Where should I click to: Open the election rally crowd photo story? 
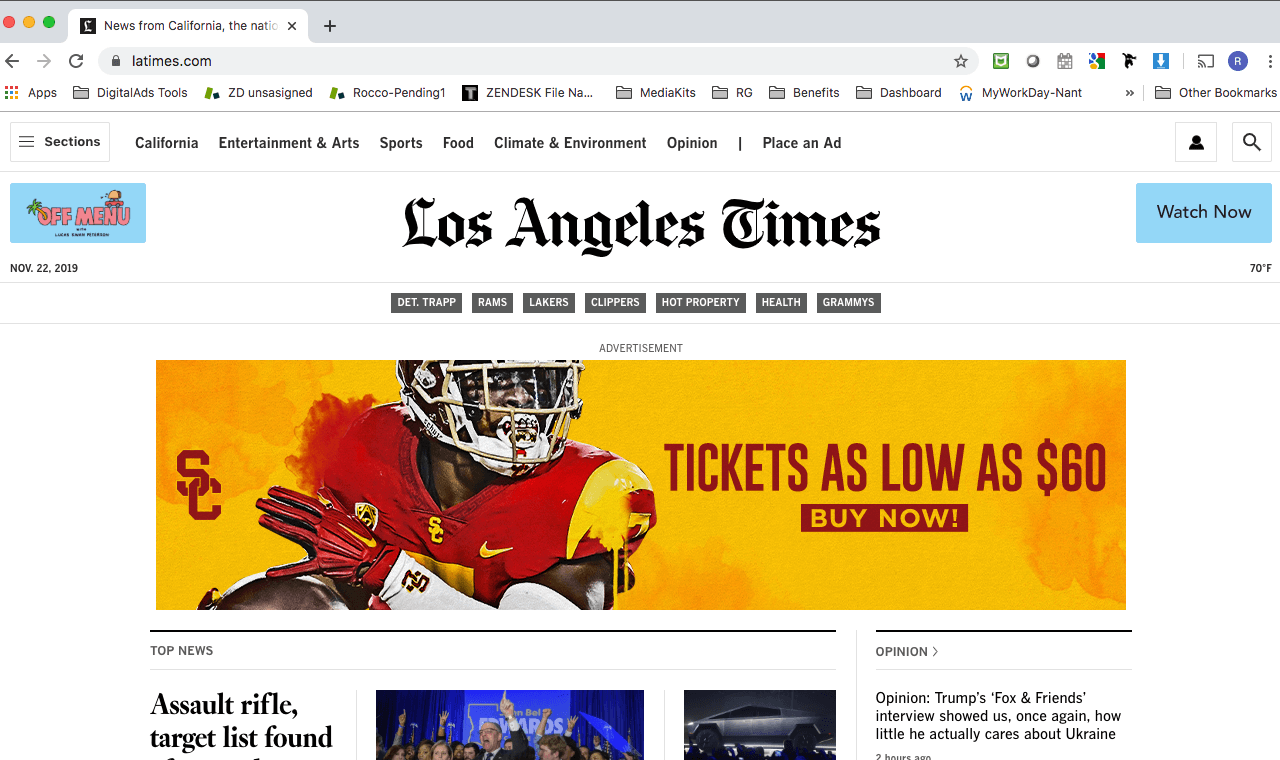[x=510, y=725]
